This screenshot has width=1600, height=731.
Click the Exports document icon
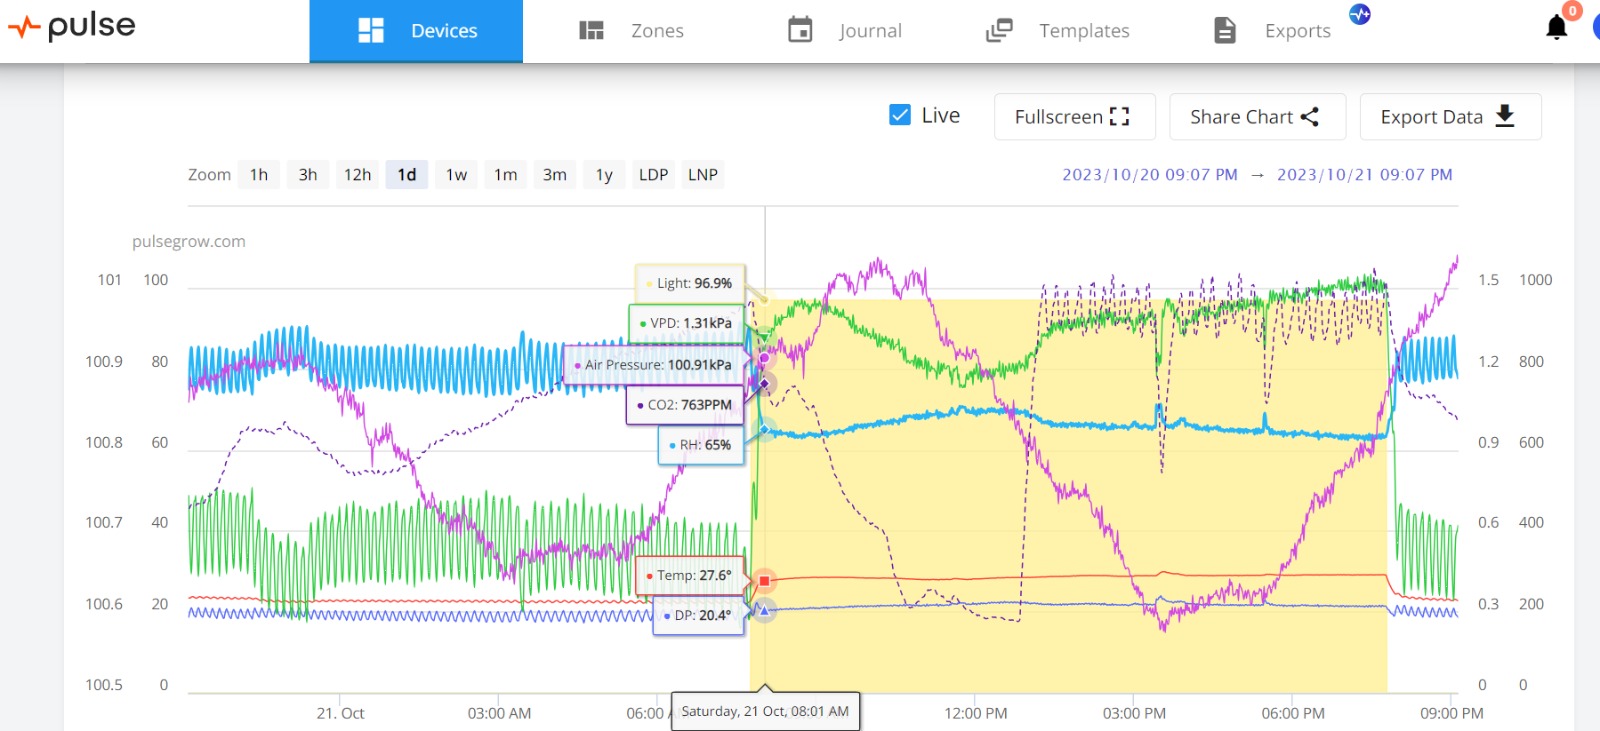coord(1224,30)
